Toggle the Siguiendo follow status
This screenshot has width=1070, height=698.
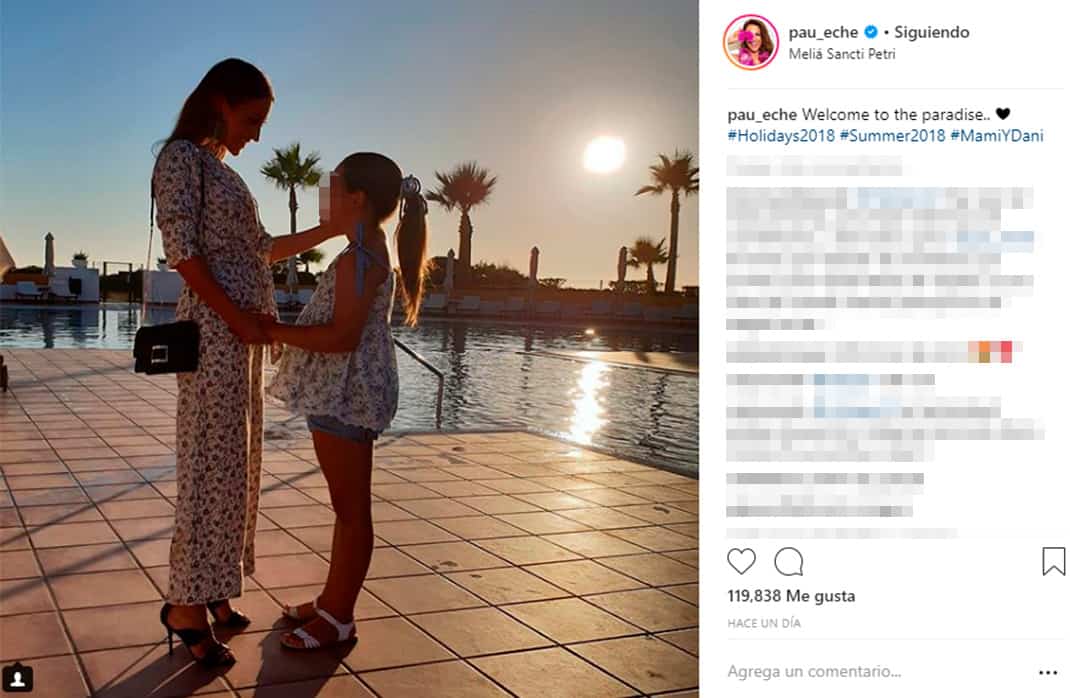pyautogui.click(x=931, y=32)
